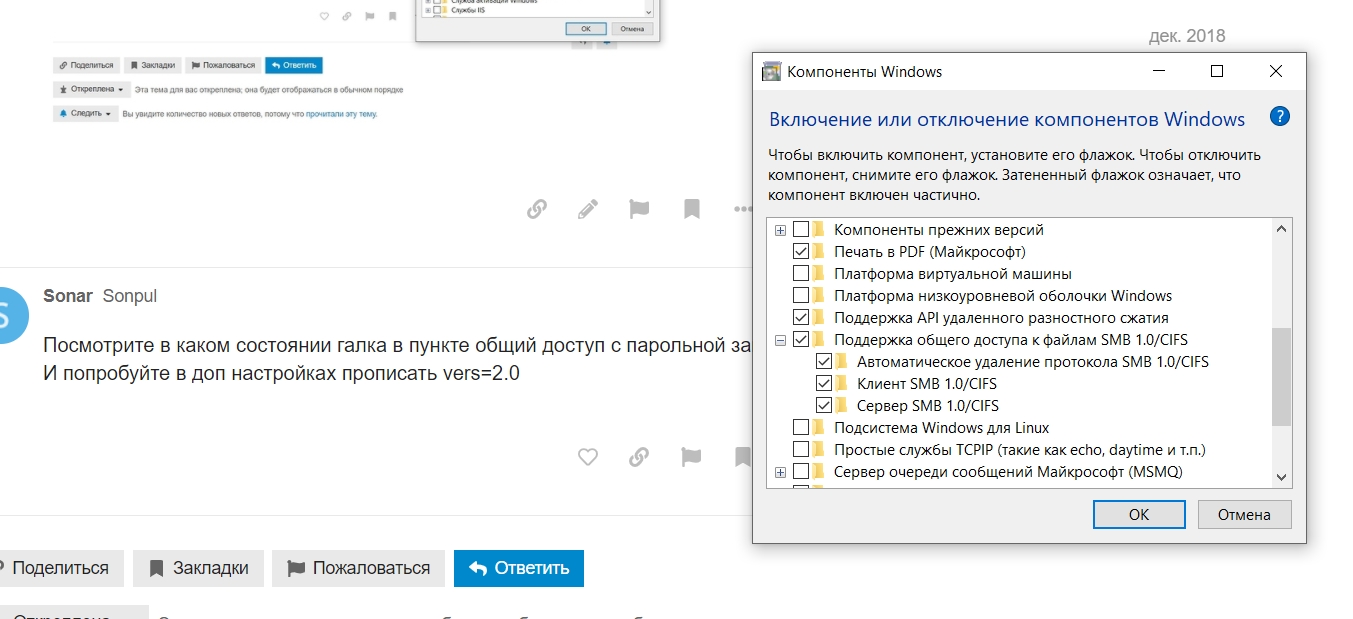Select row Сервер SMB 1.0/CIFS
The width and height of the screenshot is (1353, 619).
point(928,406)
